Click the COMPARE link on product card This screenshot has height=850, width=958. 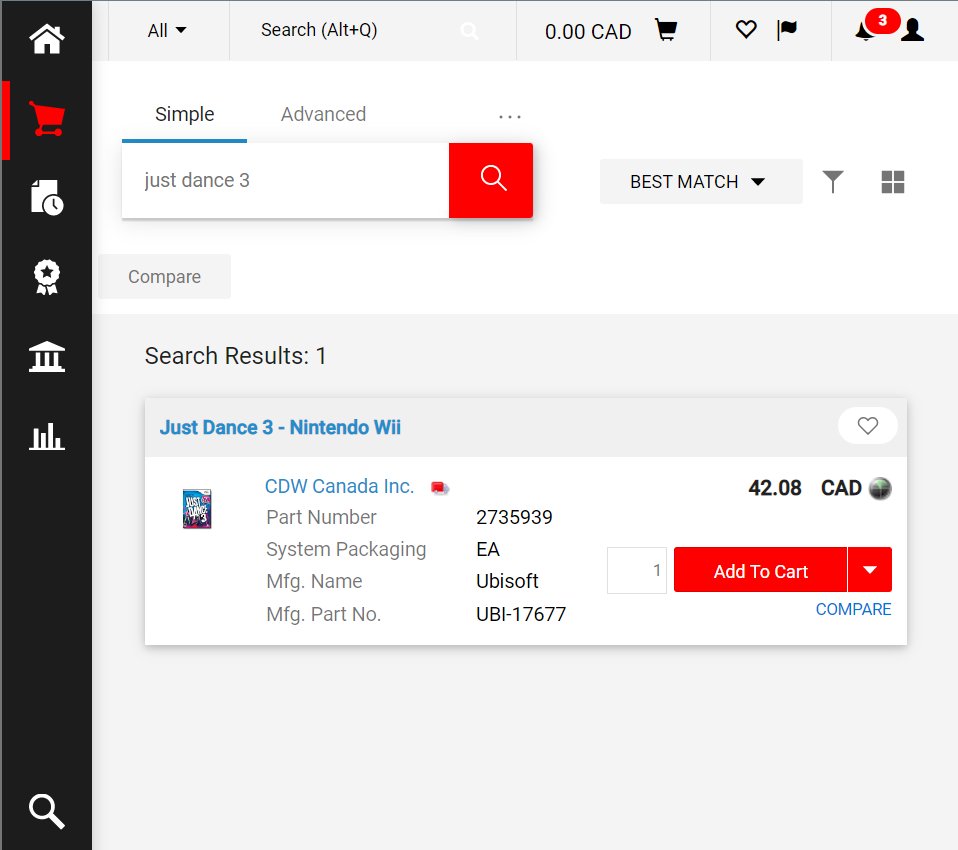click(854, 609)
